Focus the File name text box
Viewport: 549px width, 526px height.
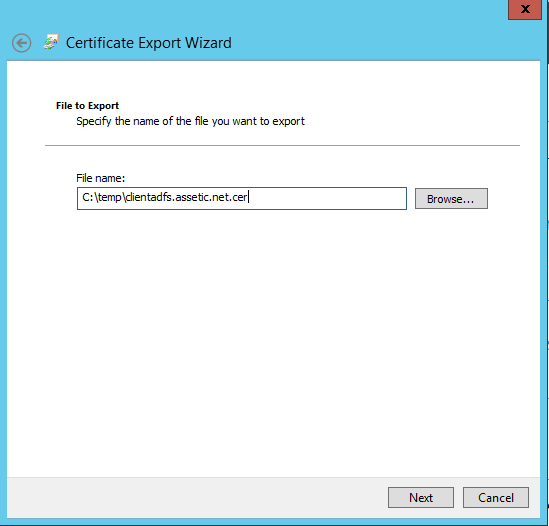[242, 199]
